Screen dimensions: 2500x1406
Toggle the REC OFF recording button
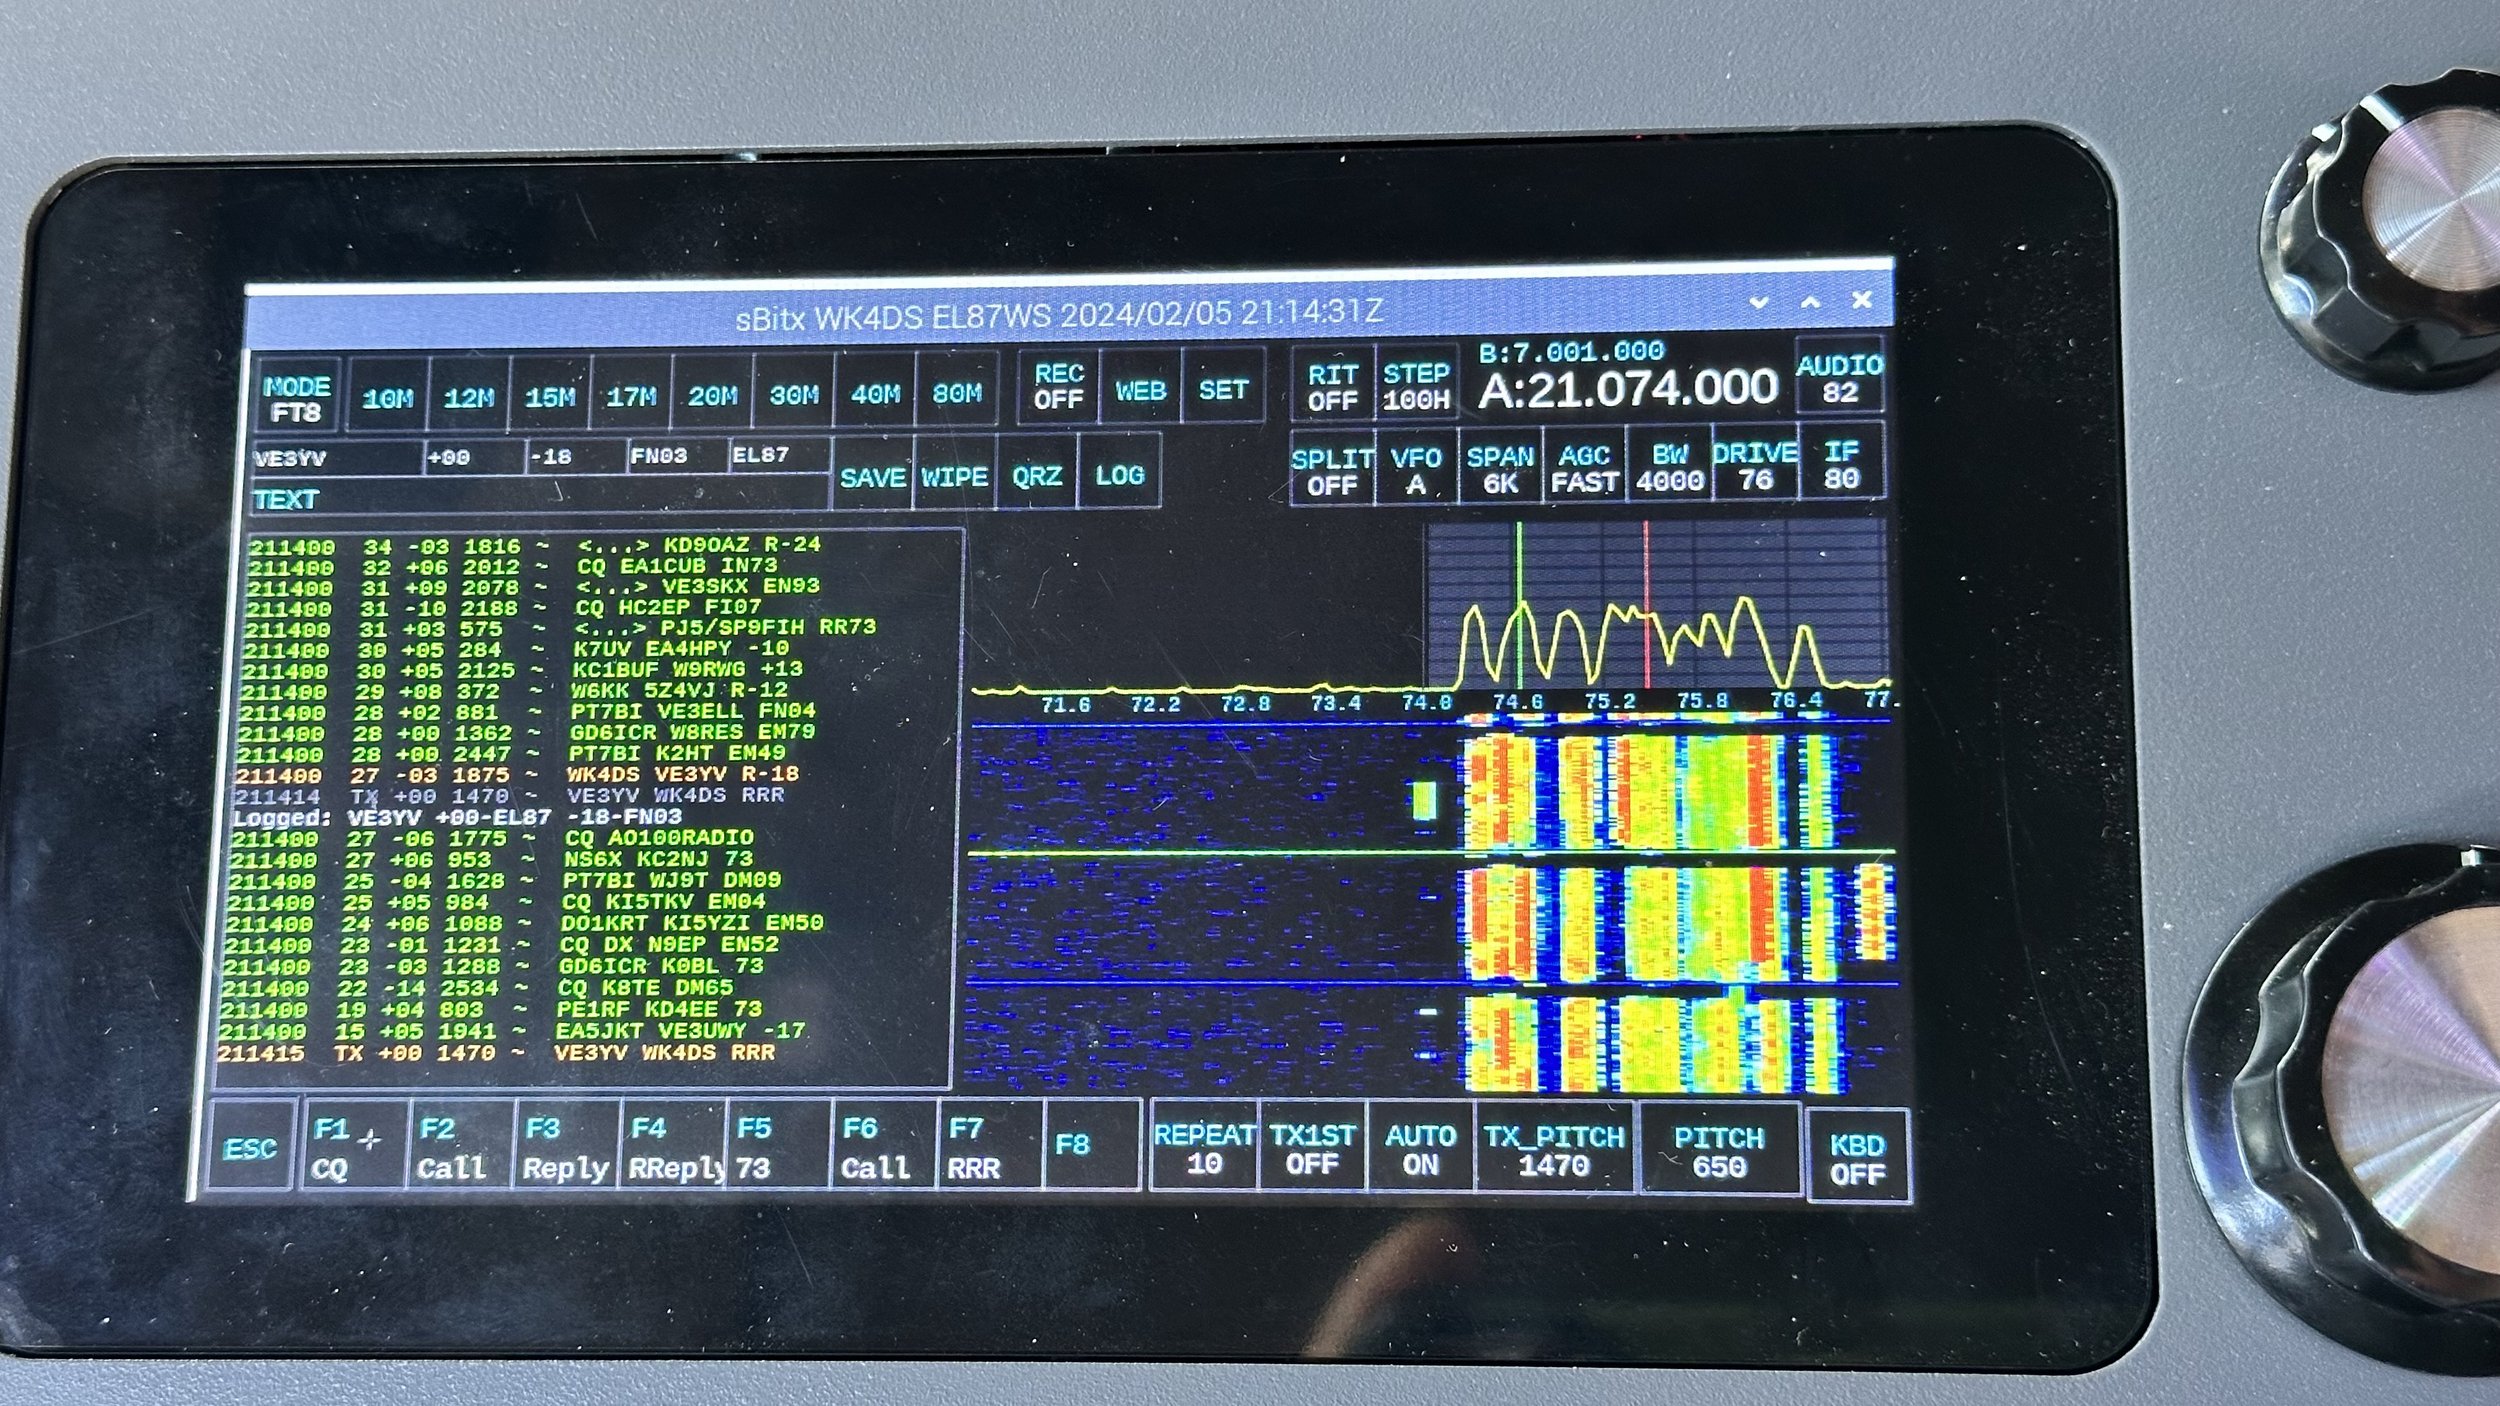click(x=1058, y=387)
